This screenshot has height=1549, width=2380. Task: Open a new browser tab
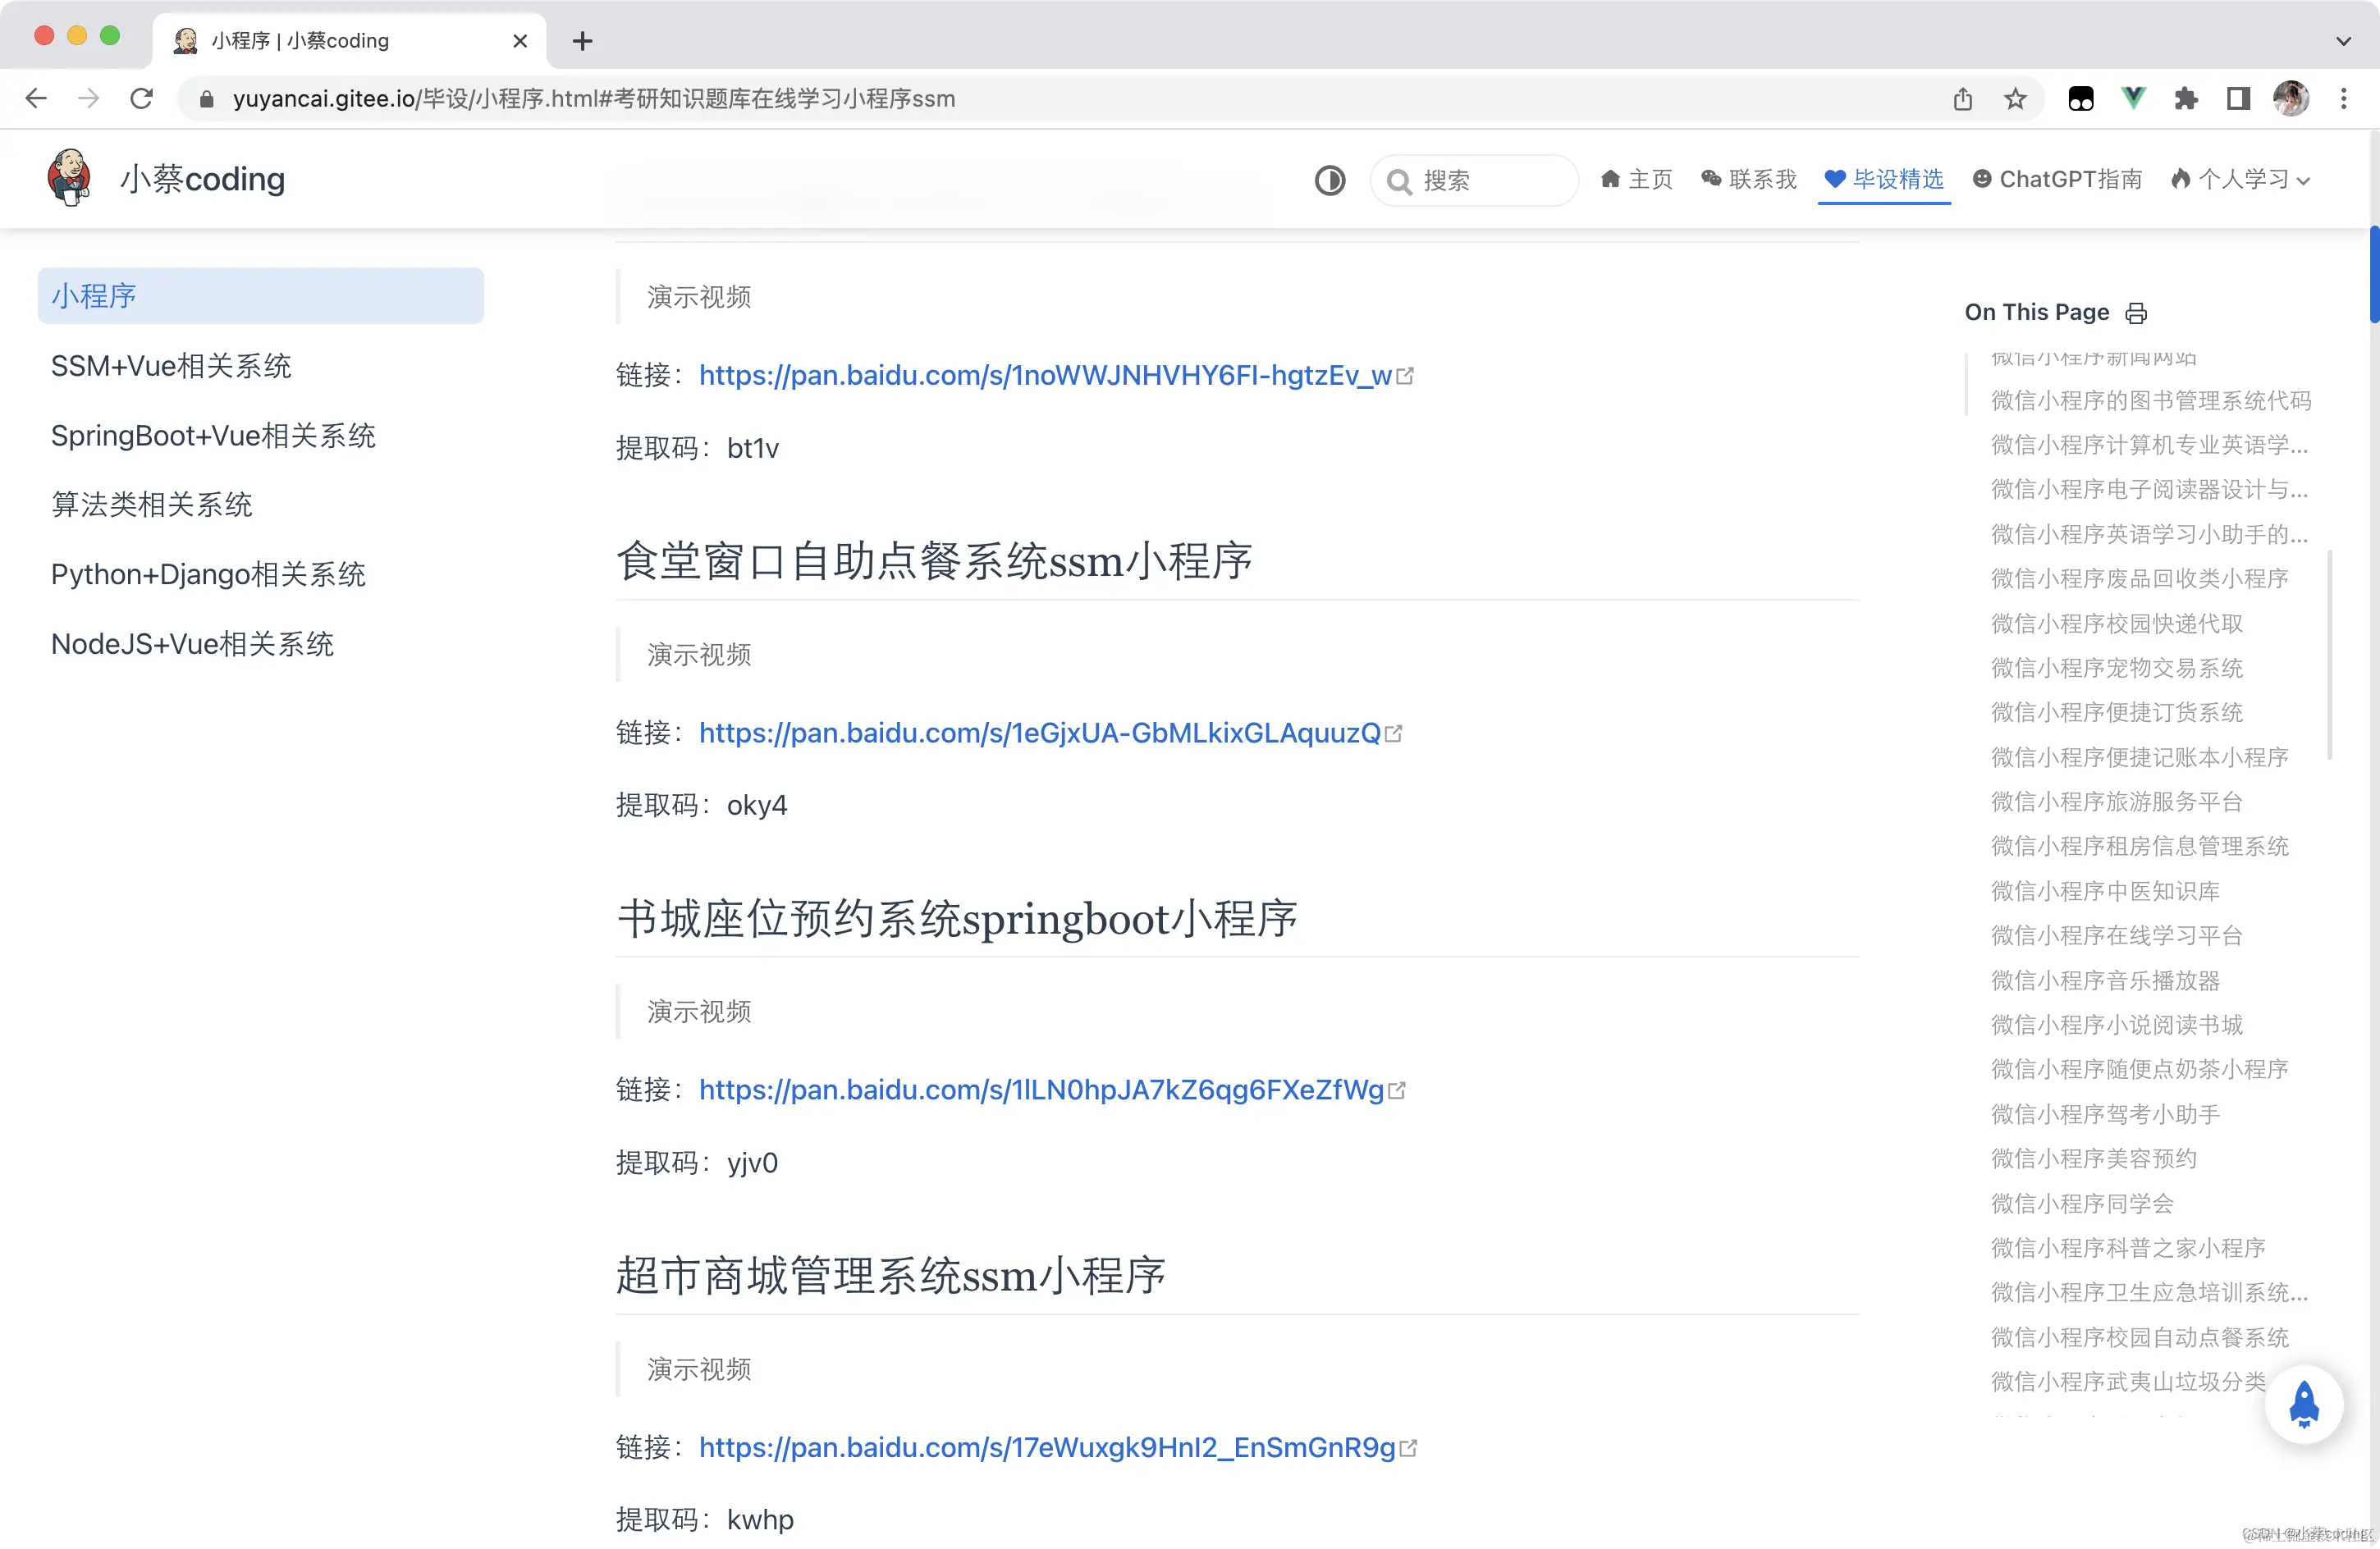pos(583,41)
